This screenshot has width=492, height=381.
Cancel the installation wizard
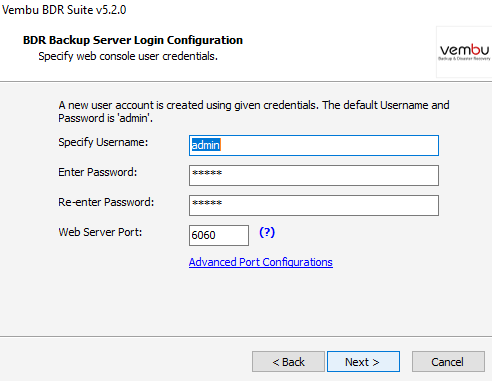tap(448, 361)
